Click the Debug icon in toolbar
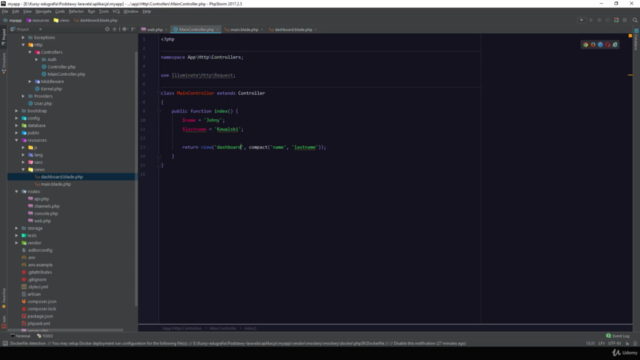The width and height of the screenshot is (640, 360). point(599,20)
